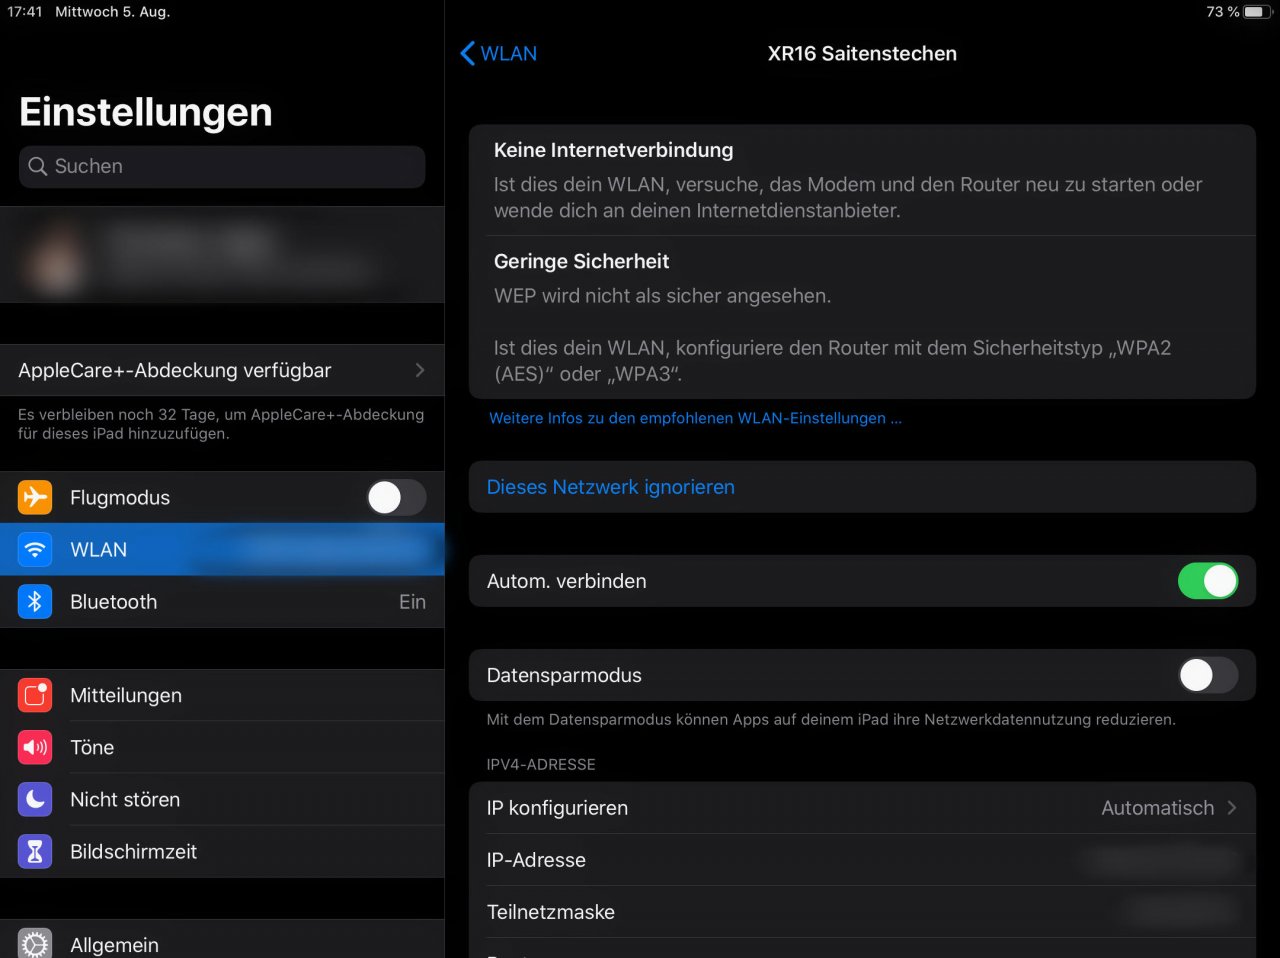Tap the Allgemein gear icon
This screenshot has width=1280, height=958.
click(x=35, y=944)
